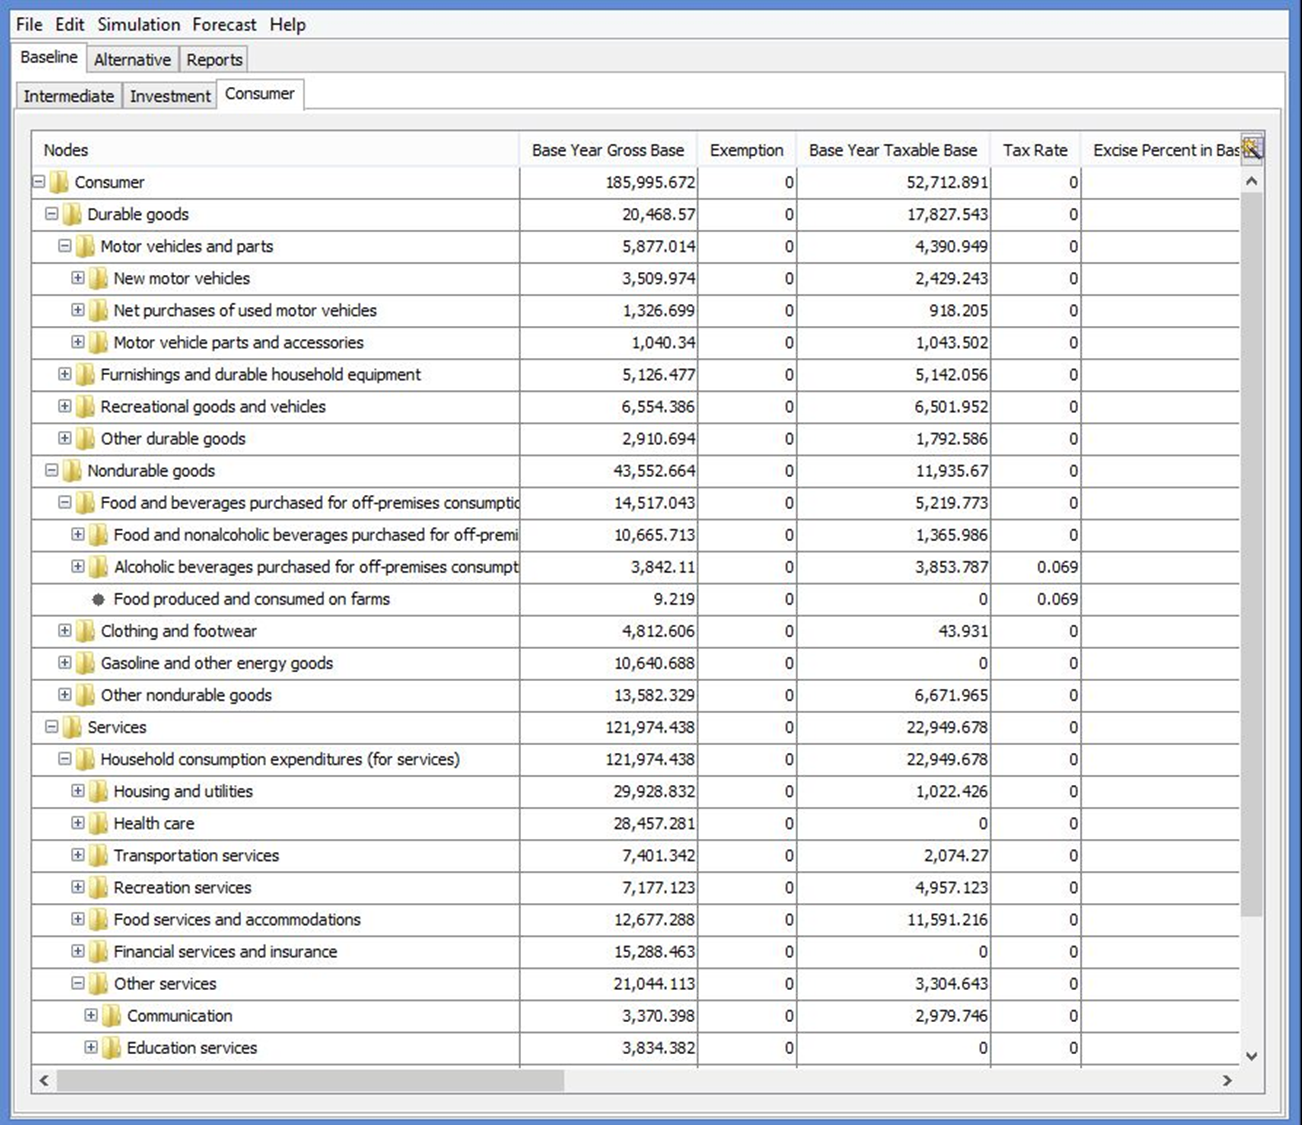The height and width of the screenshot is (1125, 1302).
Task: Expand the Other nondurable goods node
Action: tap(65, 695)
